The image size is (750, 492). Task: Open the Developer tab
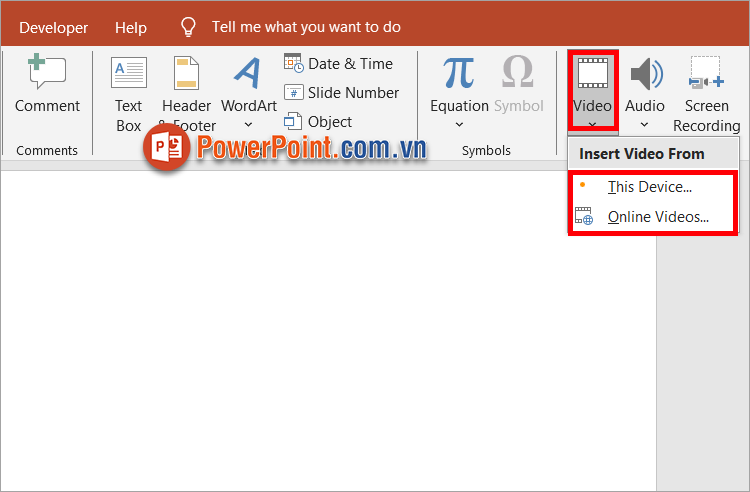tap(53, 27)
